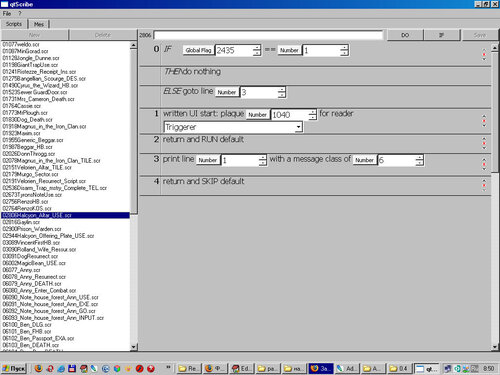Screen dimensions: 500x375
Task: Open the Windows Start button
Action: pyautogui.click(x=14, y=368)
